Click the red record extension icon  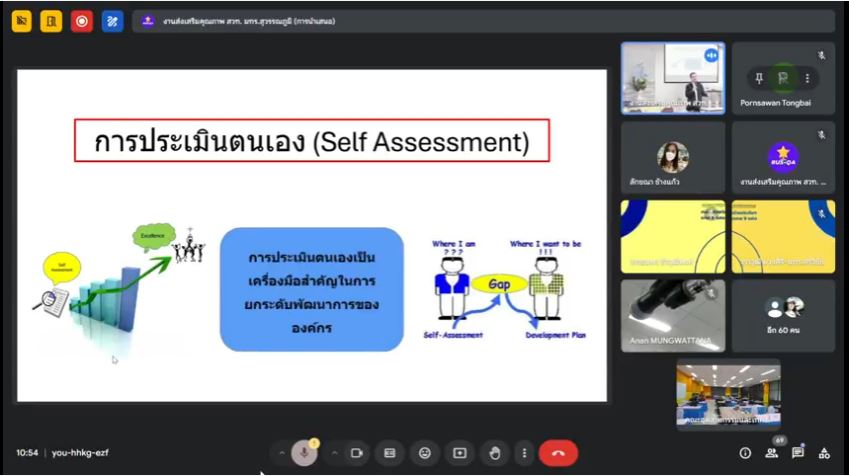coord(81,21)
